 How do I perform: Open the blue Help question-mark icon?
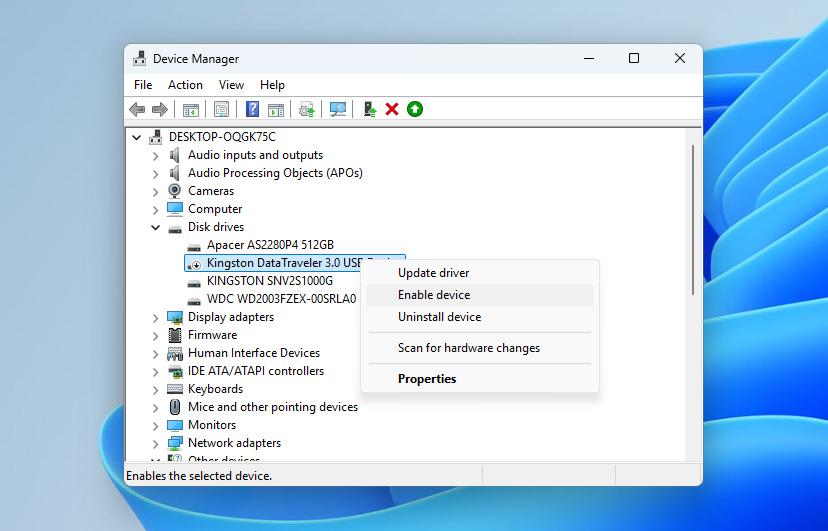pyautogui.click(x=252, y=109)
